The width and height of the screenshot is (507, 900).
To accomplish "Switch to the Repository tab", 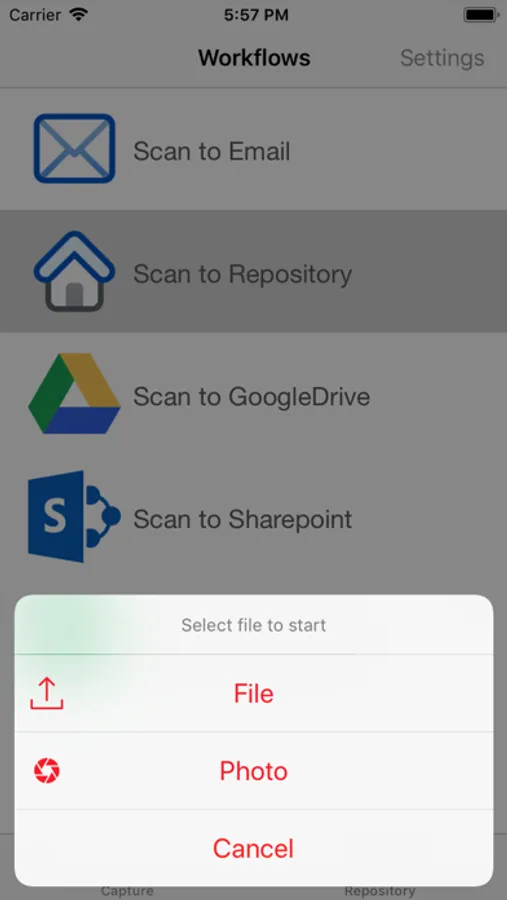I will click(380, 891).
